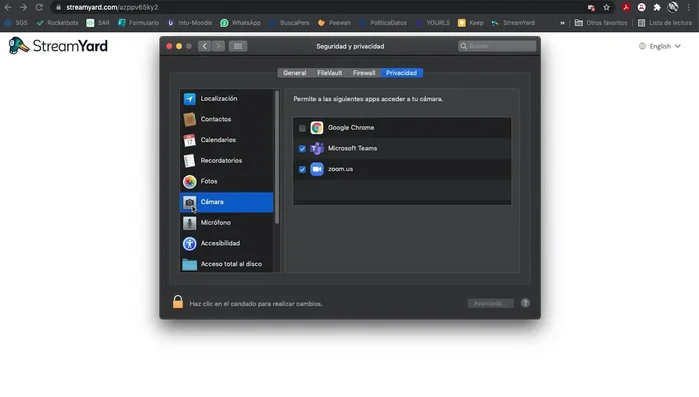Open the help question mark button
Viewport: 699px width, 397px height.
click(x=525, y=303)
